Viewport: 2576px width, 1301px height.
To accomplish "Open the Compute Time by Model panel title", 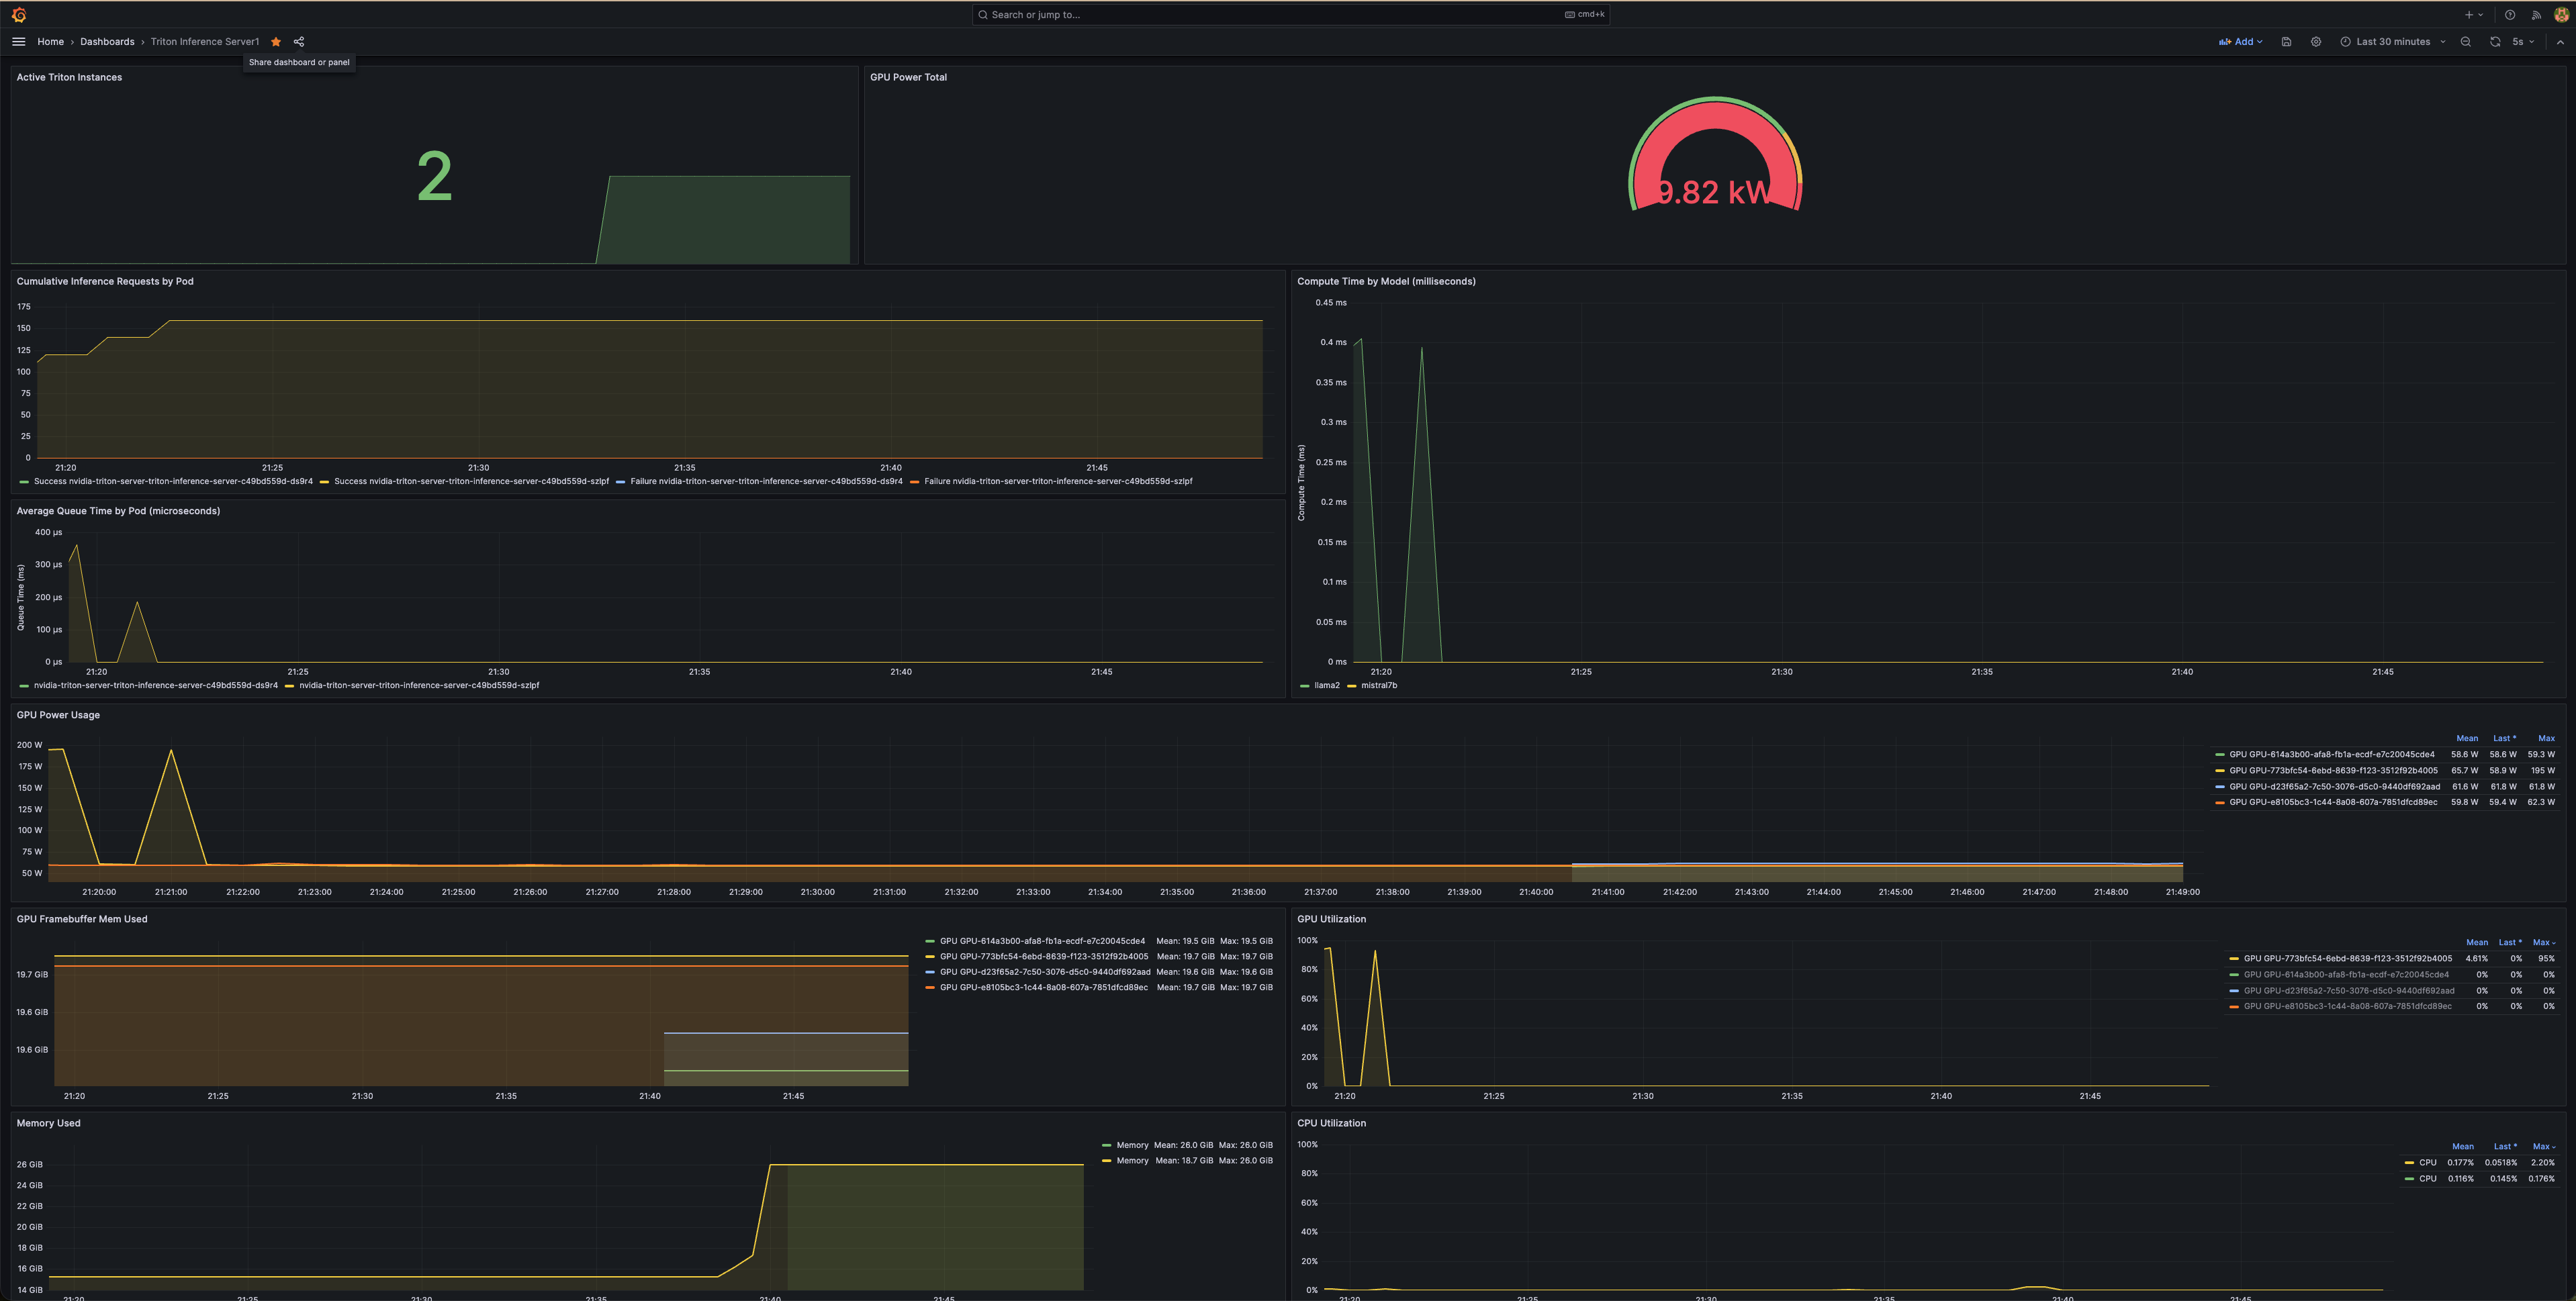I will click(x=1386, y=281).
